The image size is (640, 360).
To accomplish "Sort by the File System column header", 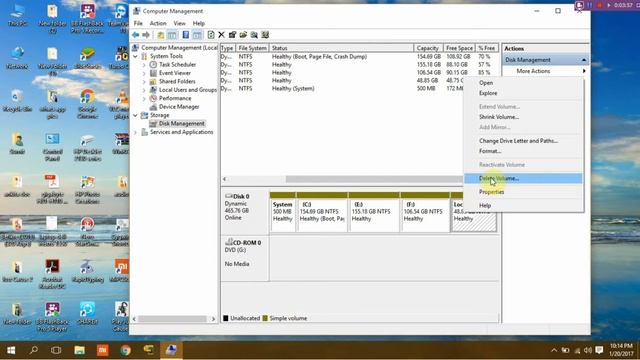I will click(252, 48).
